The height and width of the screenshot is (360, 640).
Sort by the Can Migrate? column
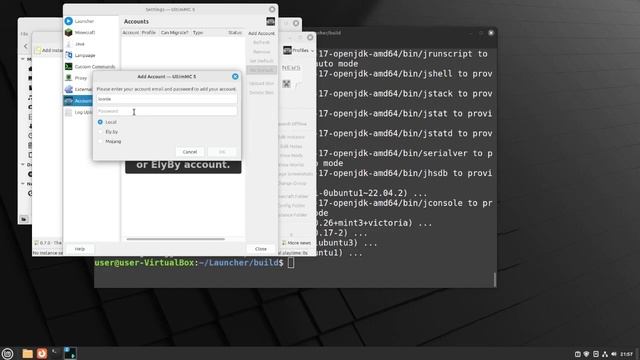click(x=175, y=33)
